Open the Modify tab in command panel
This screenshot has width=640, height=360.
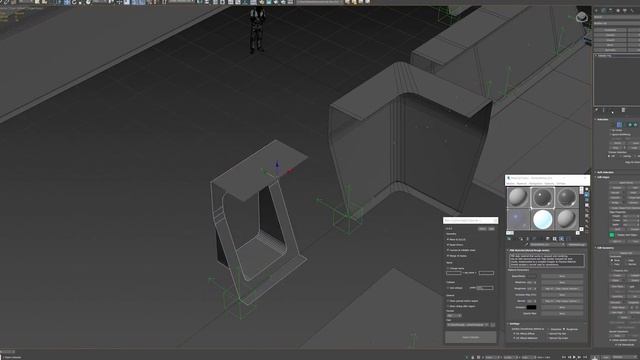coord(604,10)
